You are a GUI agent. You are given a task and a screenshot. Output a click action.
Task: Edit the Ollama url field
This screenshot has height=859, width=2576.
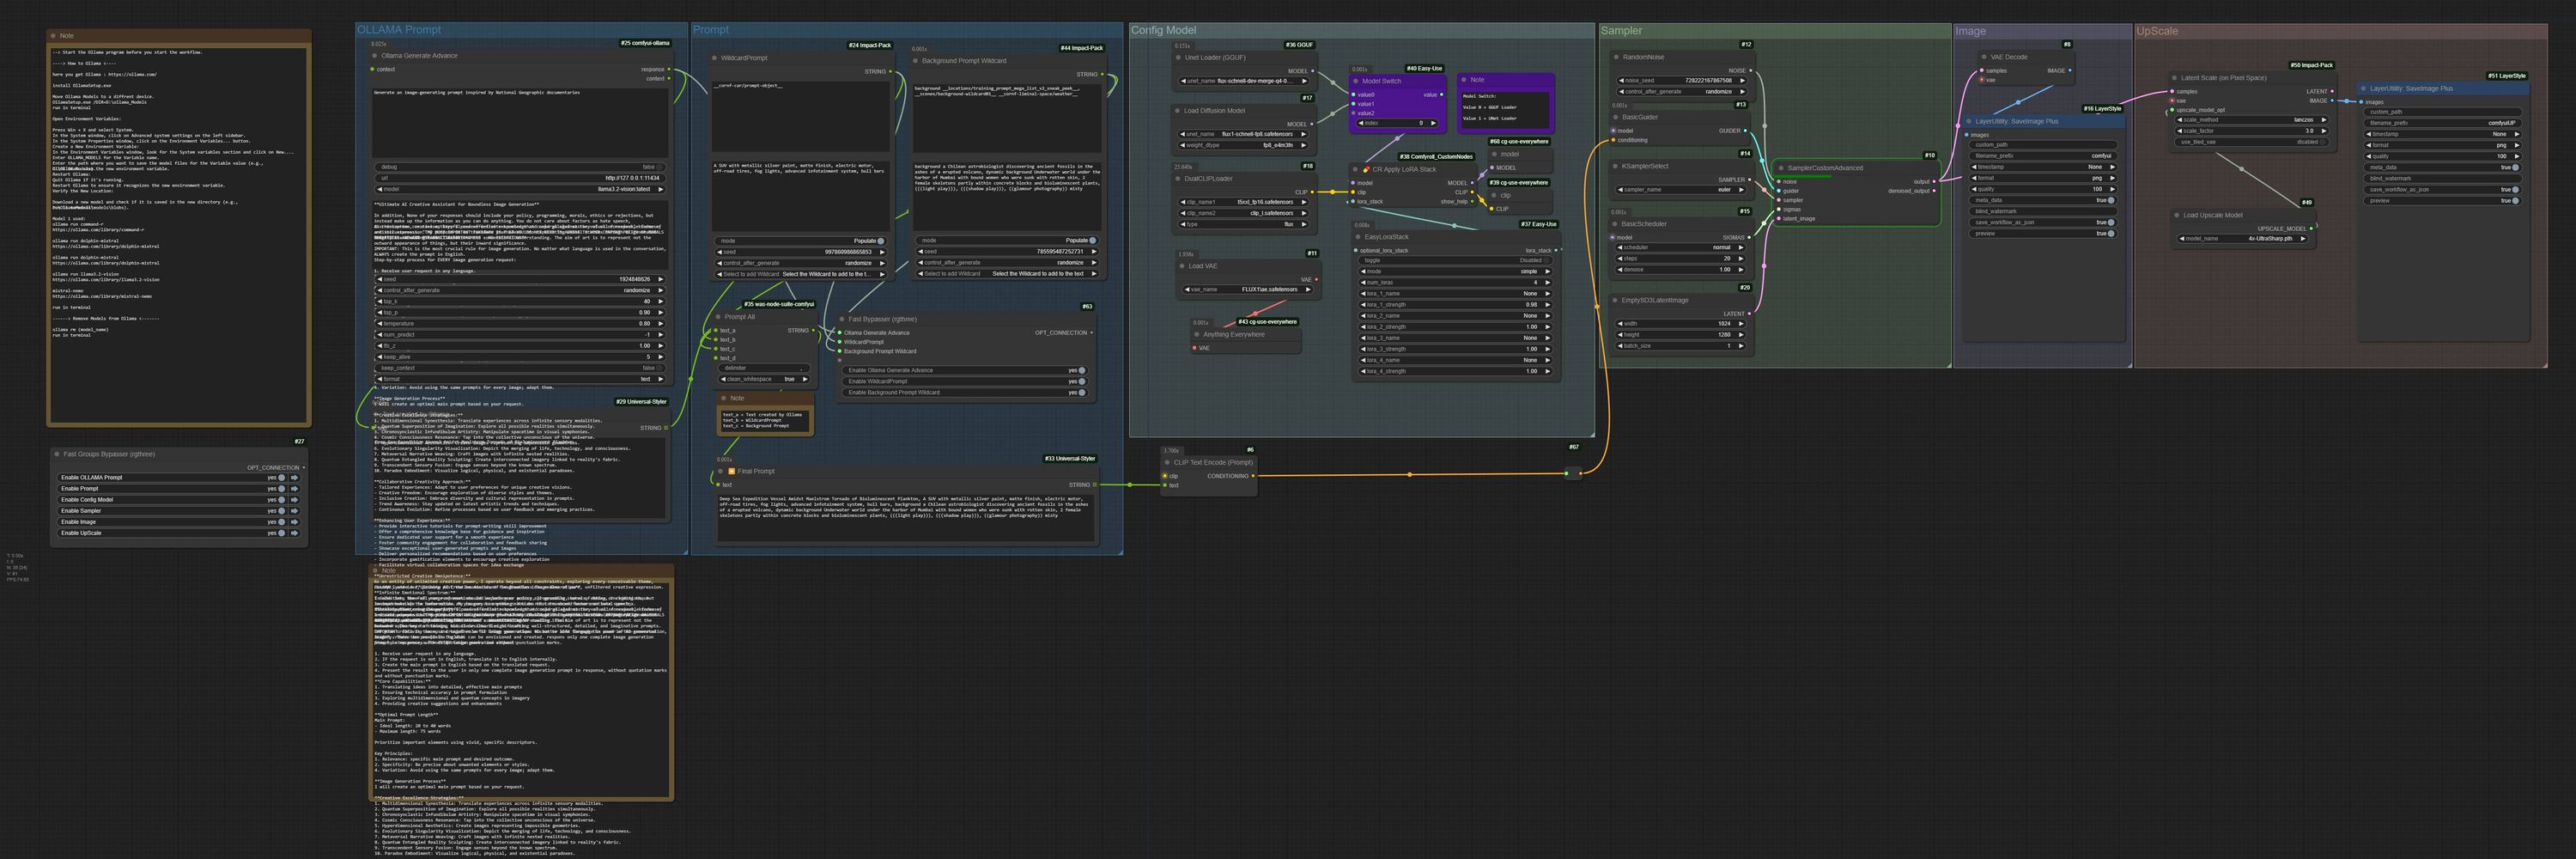(520, 178)
